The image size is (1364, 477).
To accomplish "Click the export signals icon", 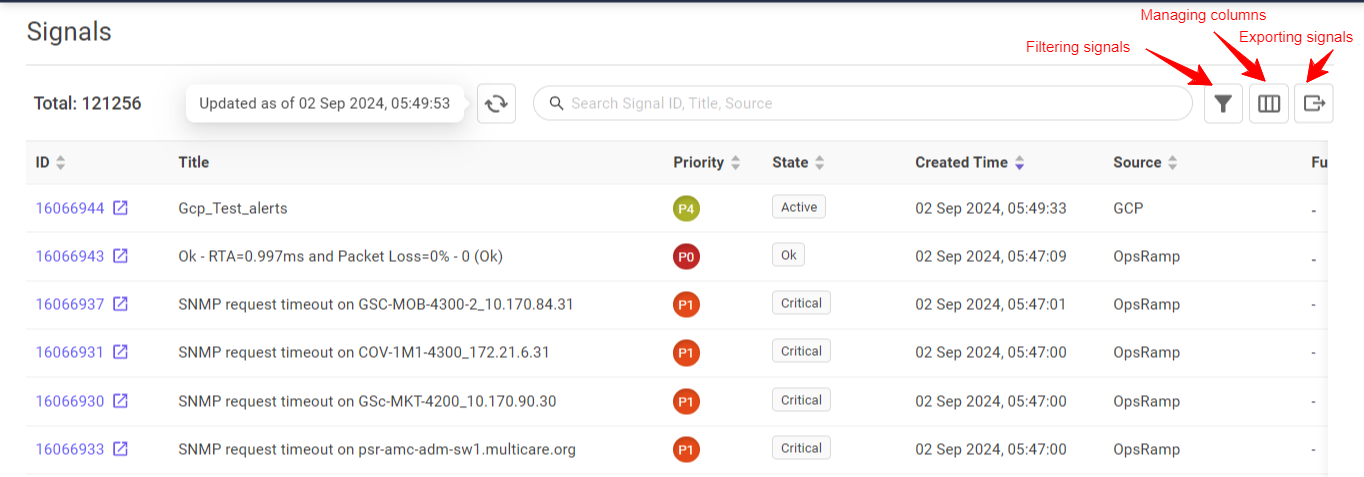I will (1314, 104).
